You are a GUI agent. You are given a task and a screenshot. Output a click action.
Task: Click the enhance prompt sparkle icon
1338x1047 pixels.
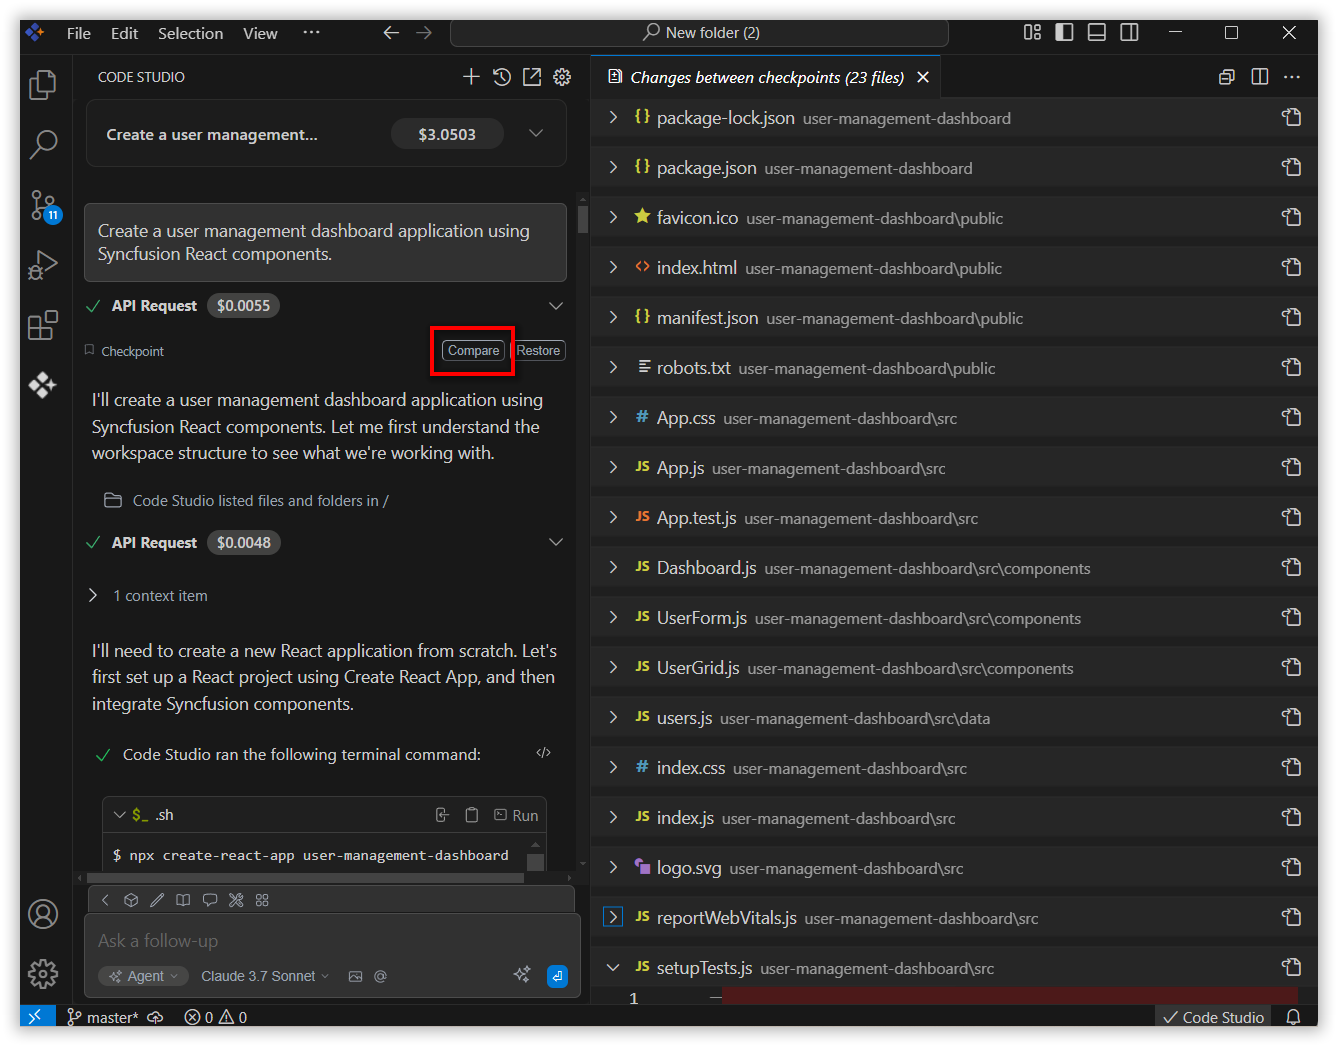coord(522,974)
